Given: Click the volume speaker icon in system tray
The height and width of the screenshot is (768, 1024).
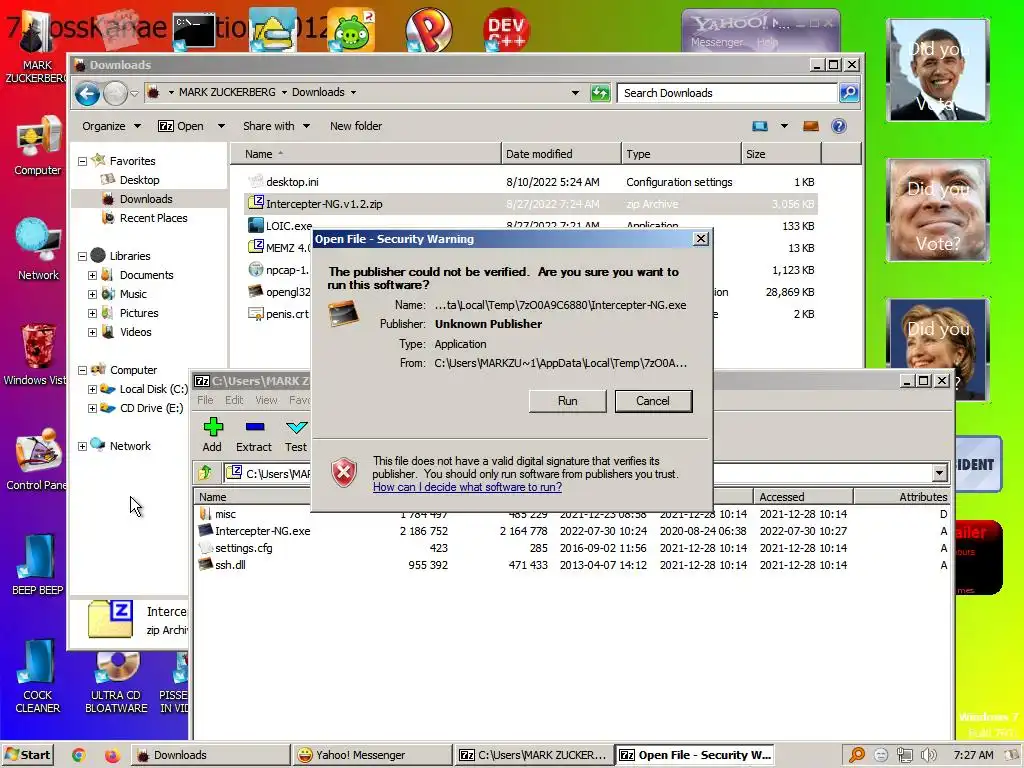Looking at the screenshot, I should coord(929,755).
